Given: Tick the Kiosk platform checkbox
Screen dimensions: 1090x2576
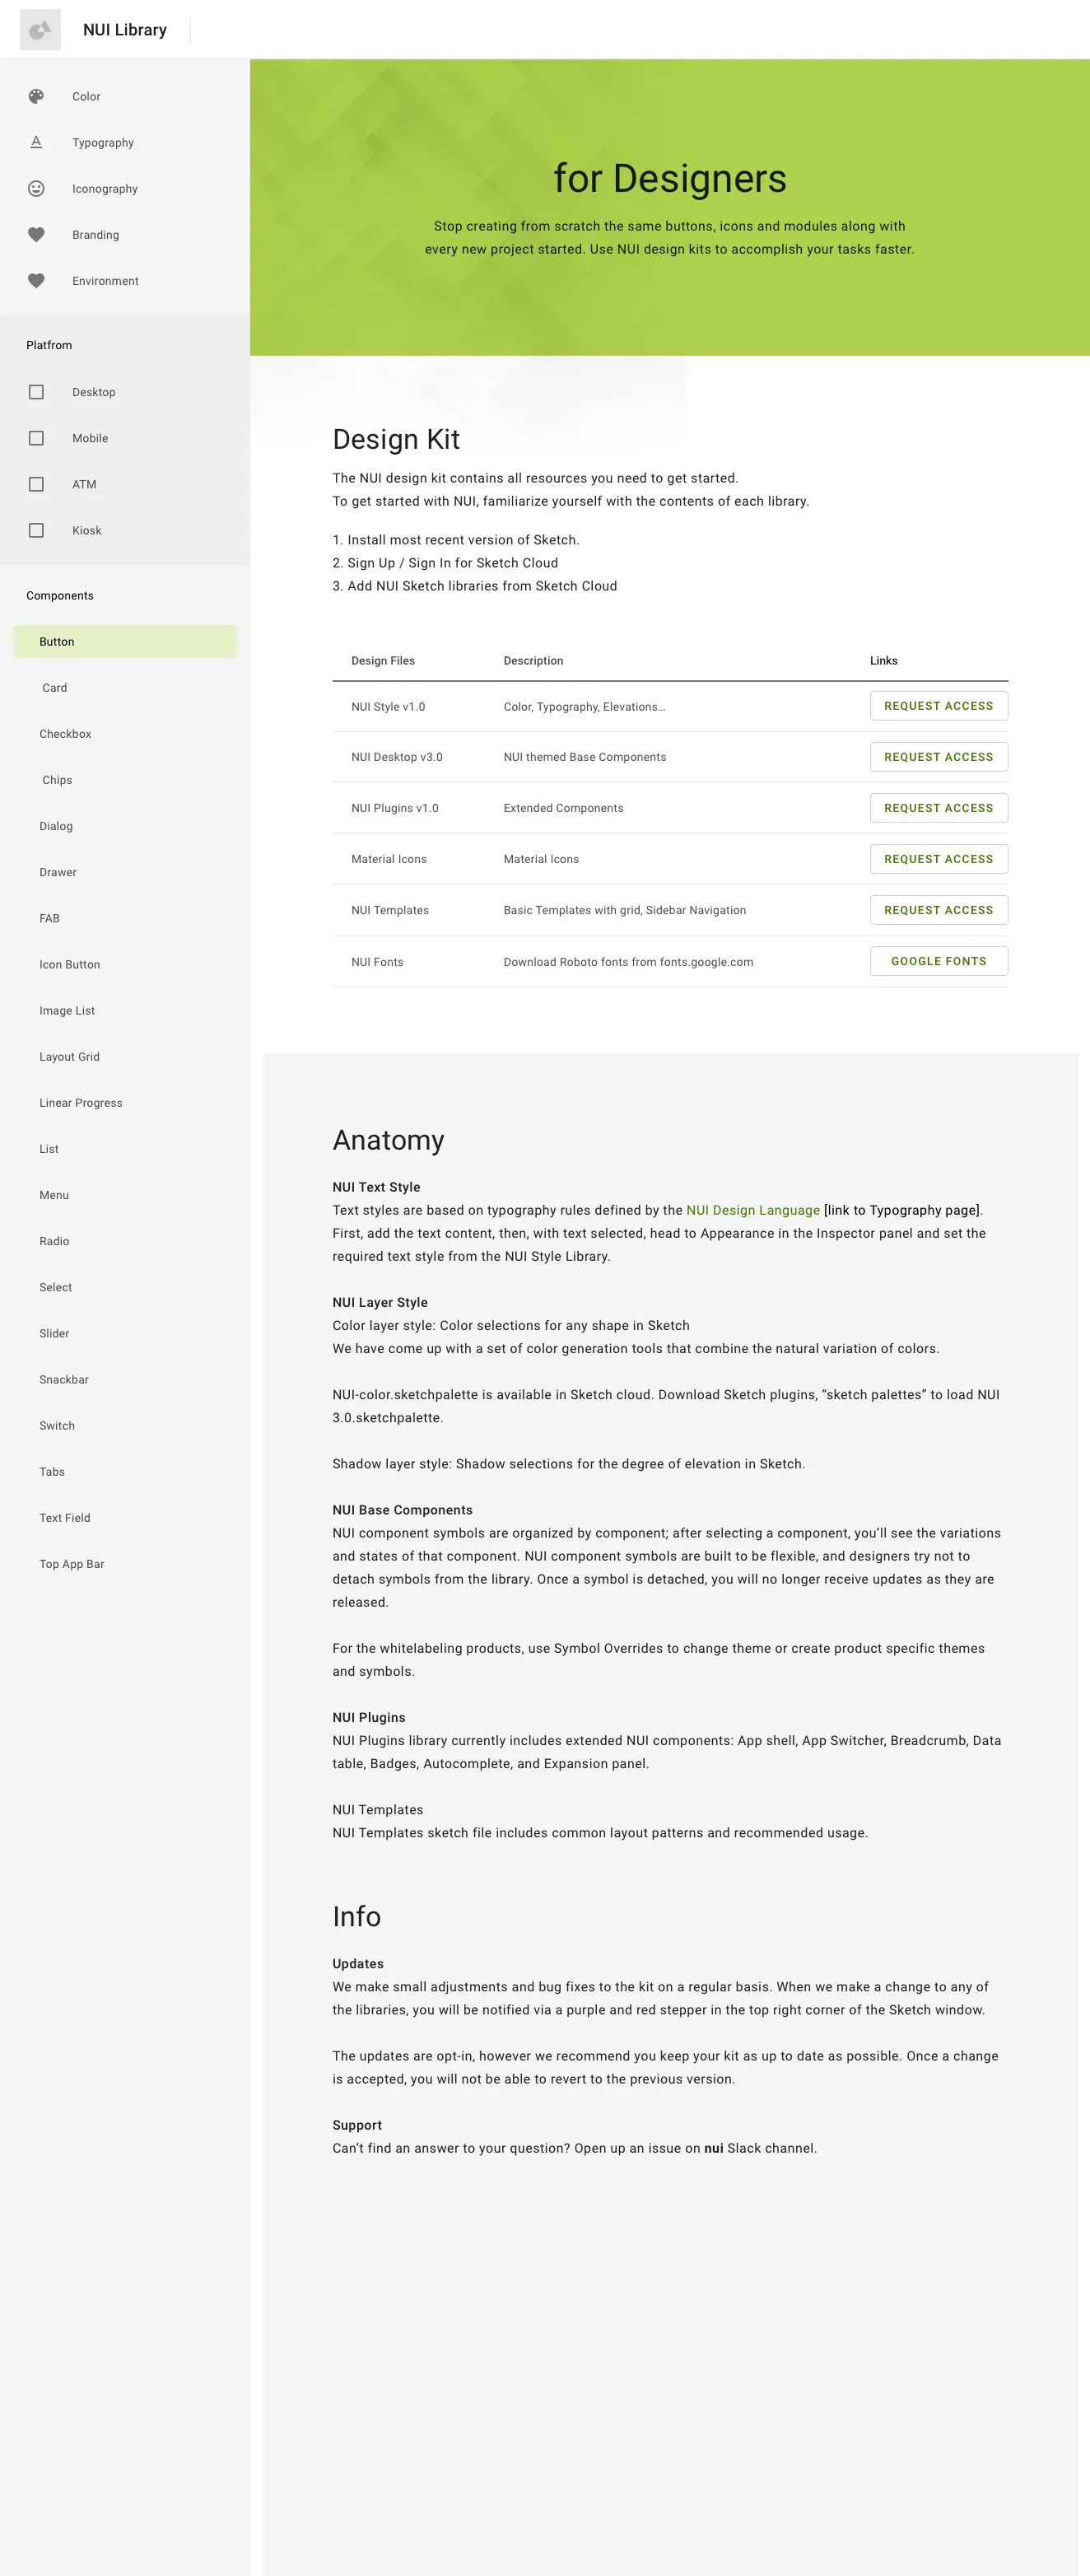Looking at the screenshot, I should (x=36, y=530).
